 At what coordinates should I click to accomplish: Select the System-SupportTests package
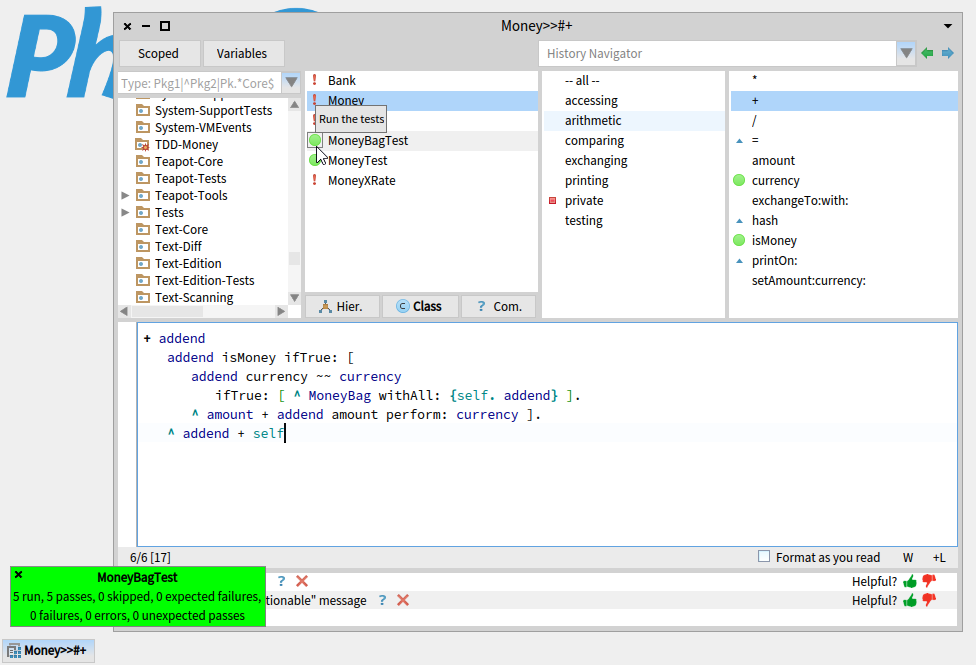click(214, 110)
